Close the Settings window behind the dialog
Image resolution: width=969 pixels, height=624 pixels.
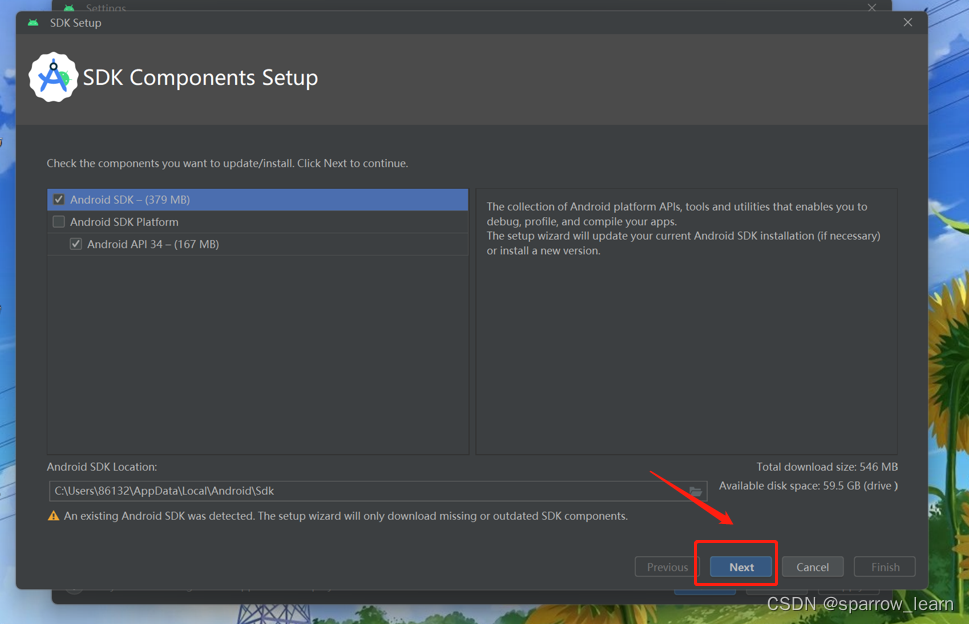(871, 7)
